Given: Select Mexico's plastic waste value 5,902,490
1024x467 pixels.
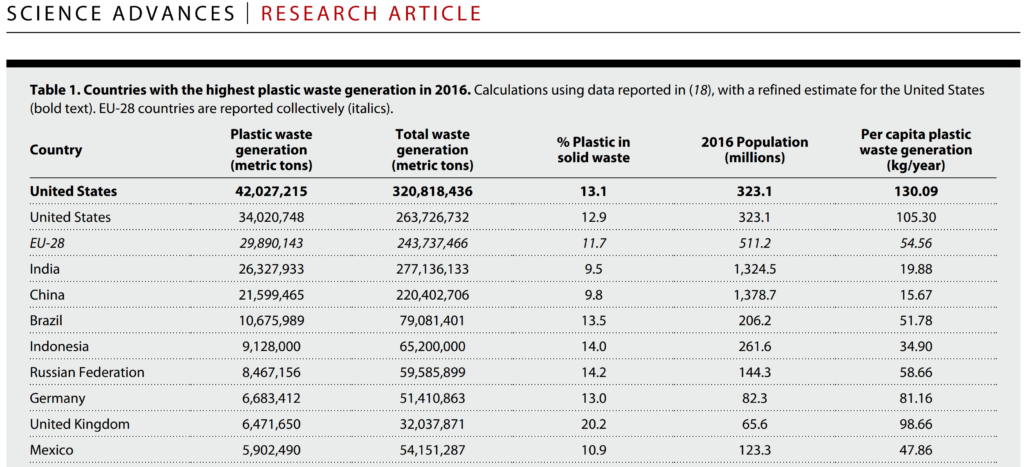Looking at the screenshot, I should [271, 450].
